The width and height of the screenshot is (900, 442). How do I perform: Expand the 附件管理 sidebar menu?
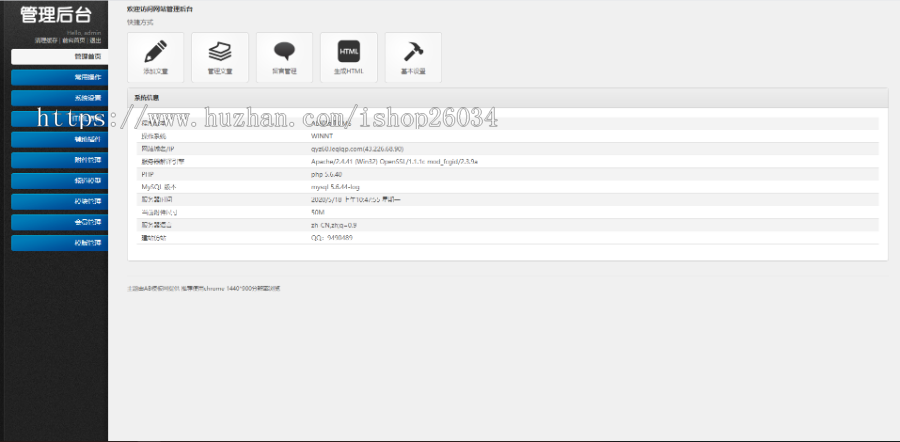60,160
